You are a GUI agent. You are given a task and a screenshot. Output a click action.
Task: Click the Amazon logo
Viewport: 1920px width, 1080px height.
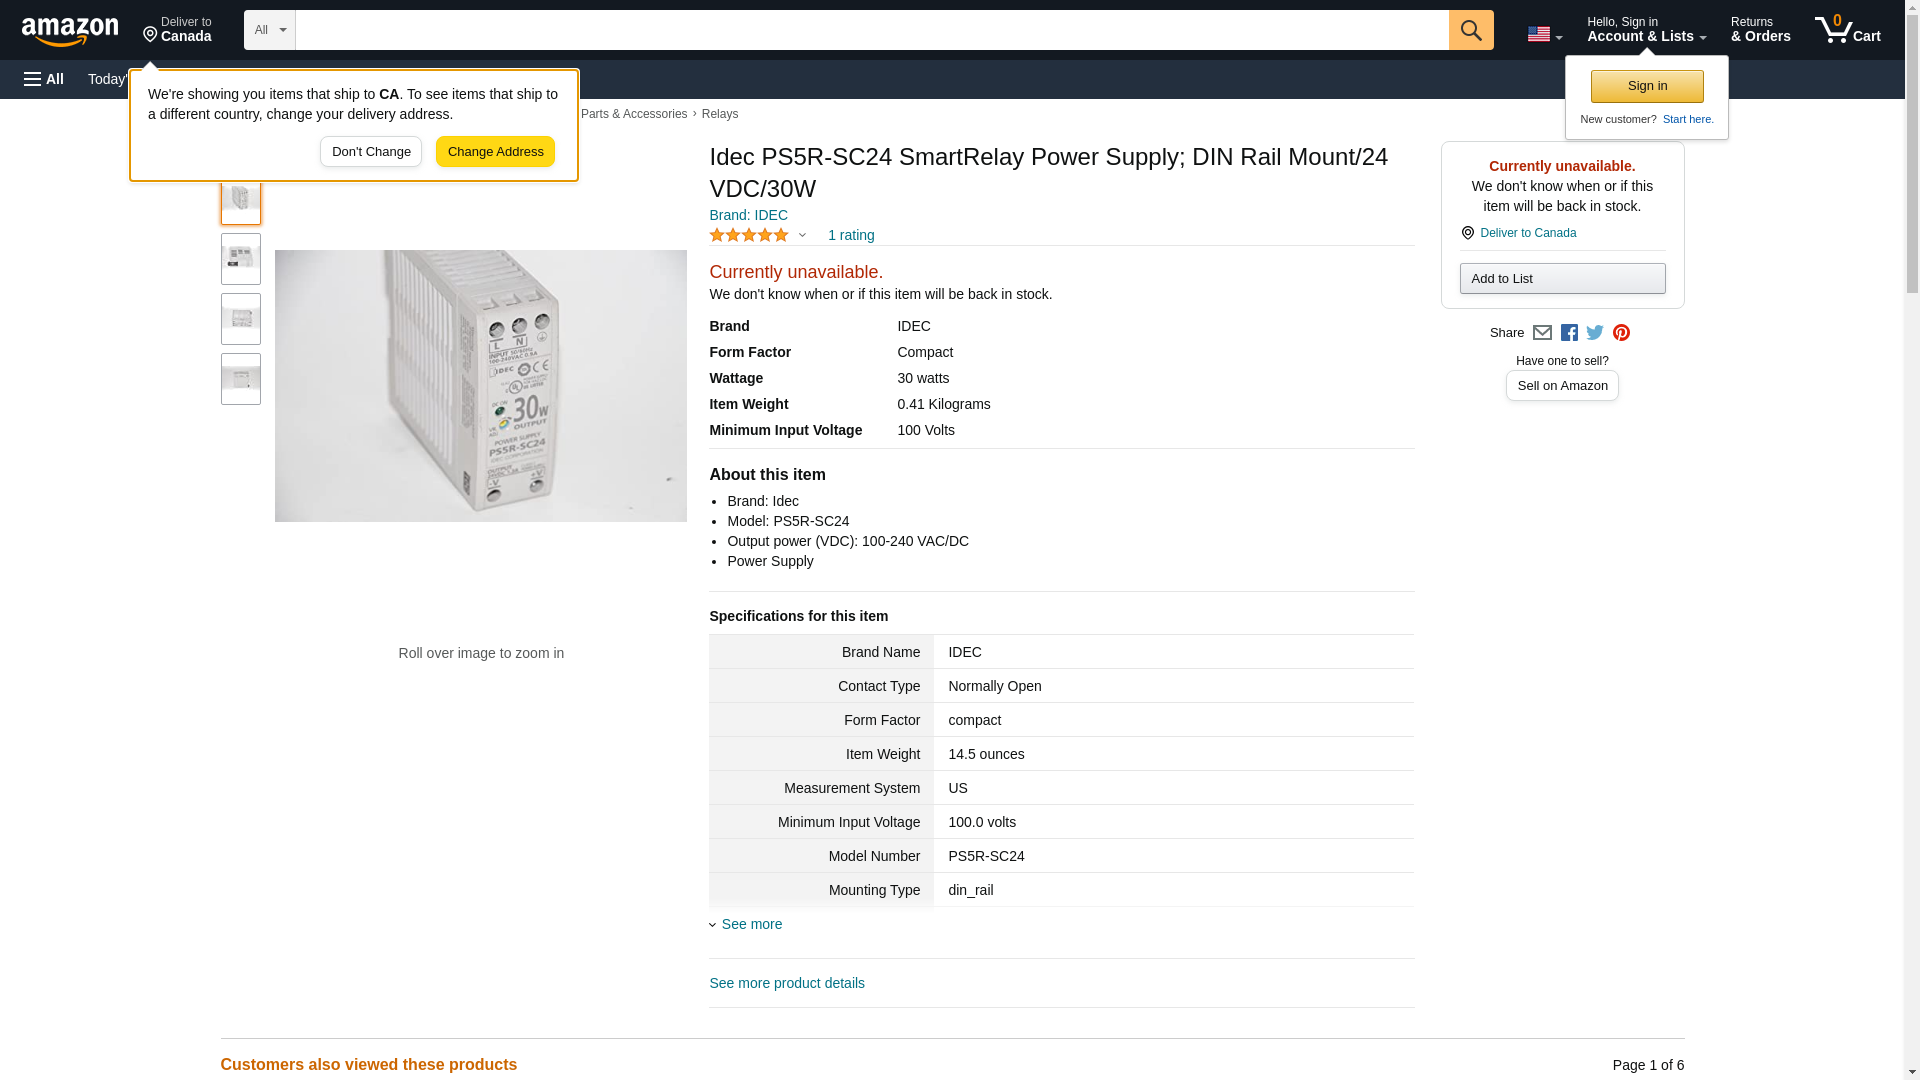[x=70, y=31]
